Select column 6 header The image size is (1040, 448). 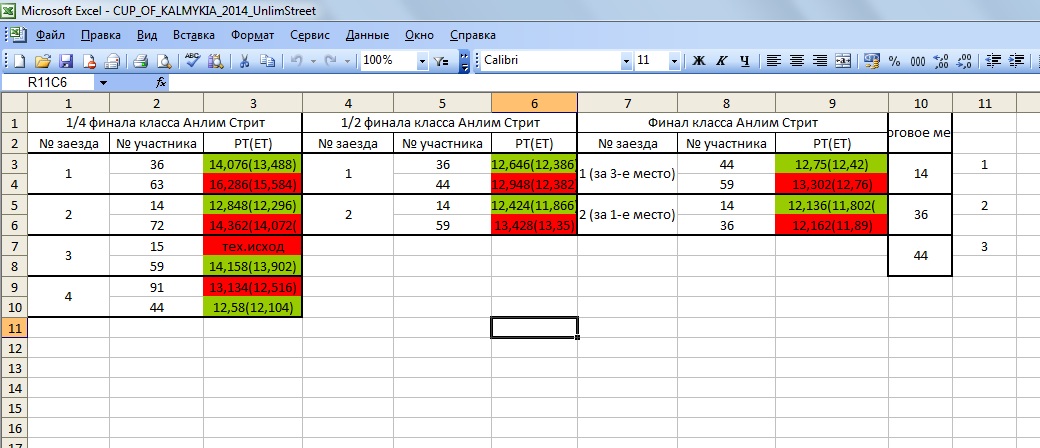(x=534, y=103)
